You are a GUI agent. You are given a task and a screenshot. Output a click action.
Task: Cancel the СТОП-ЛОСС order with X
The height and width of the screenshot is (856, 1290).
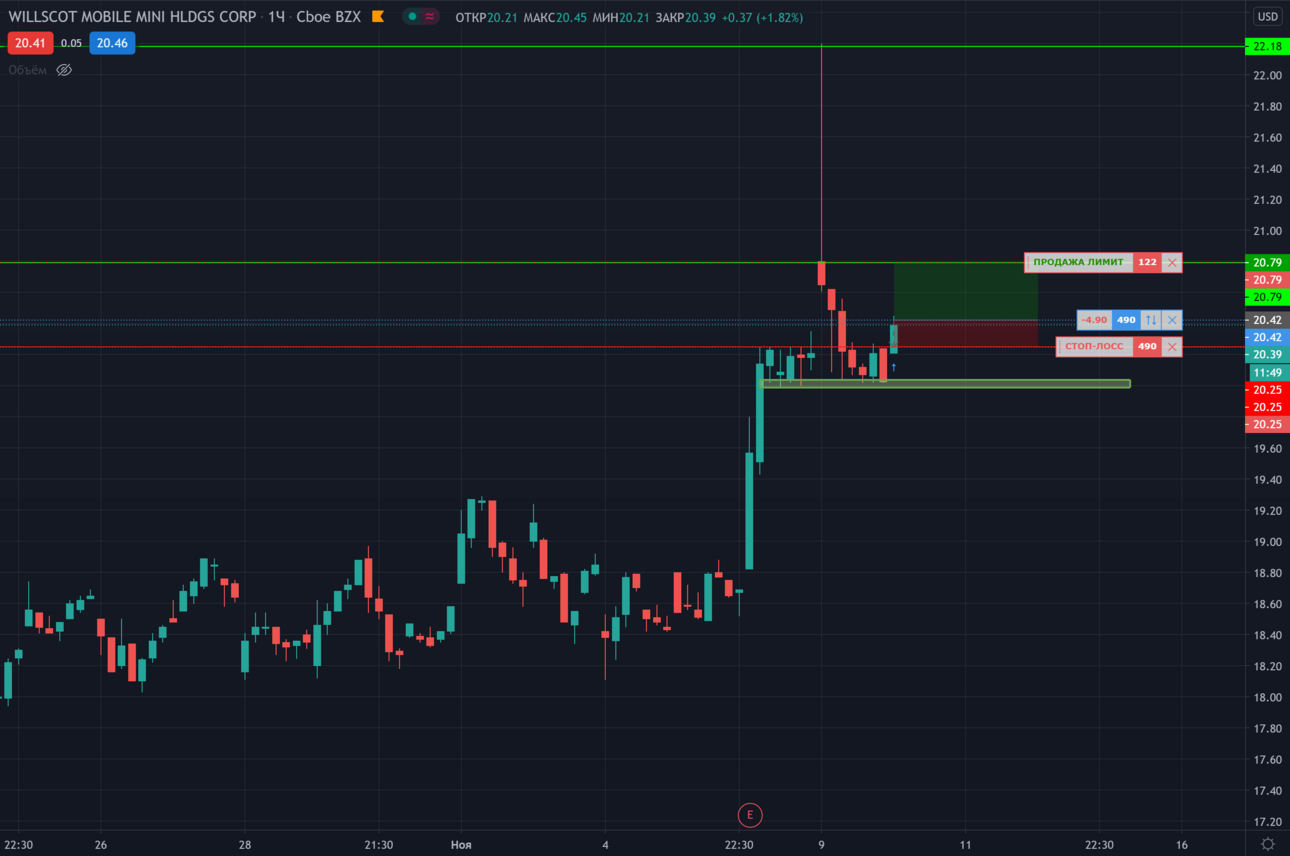1172,347
